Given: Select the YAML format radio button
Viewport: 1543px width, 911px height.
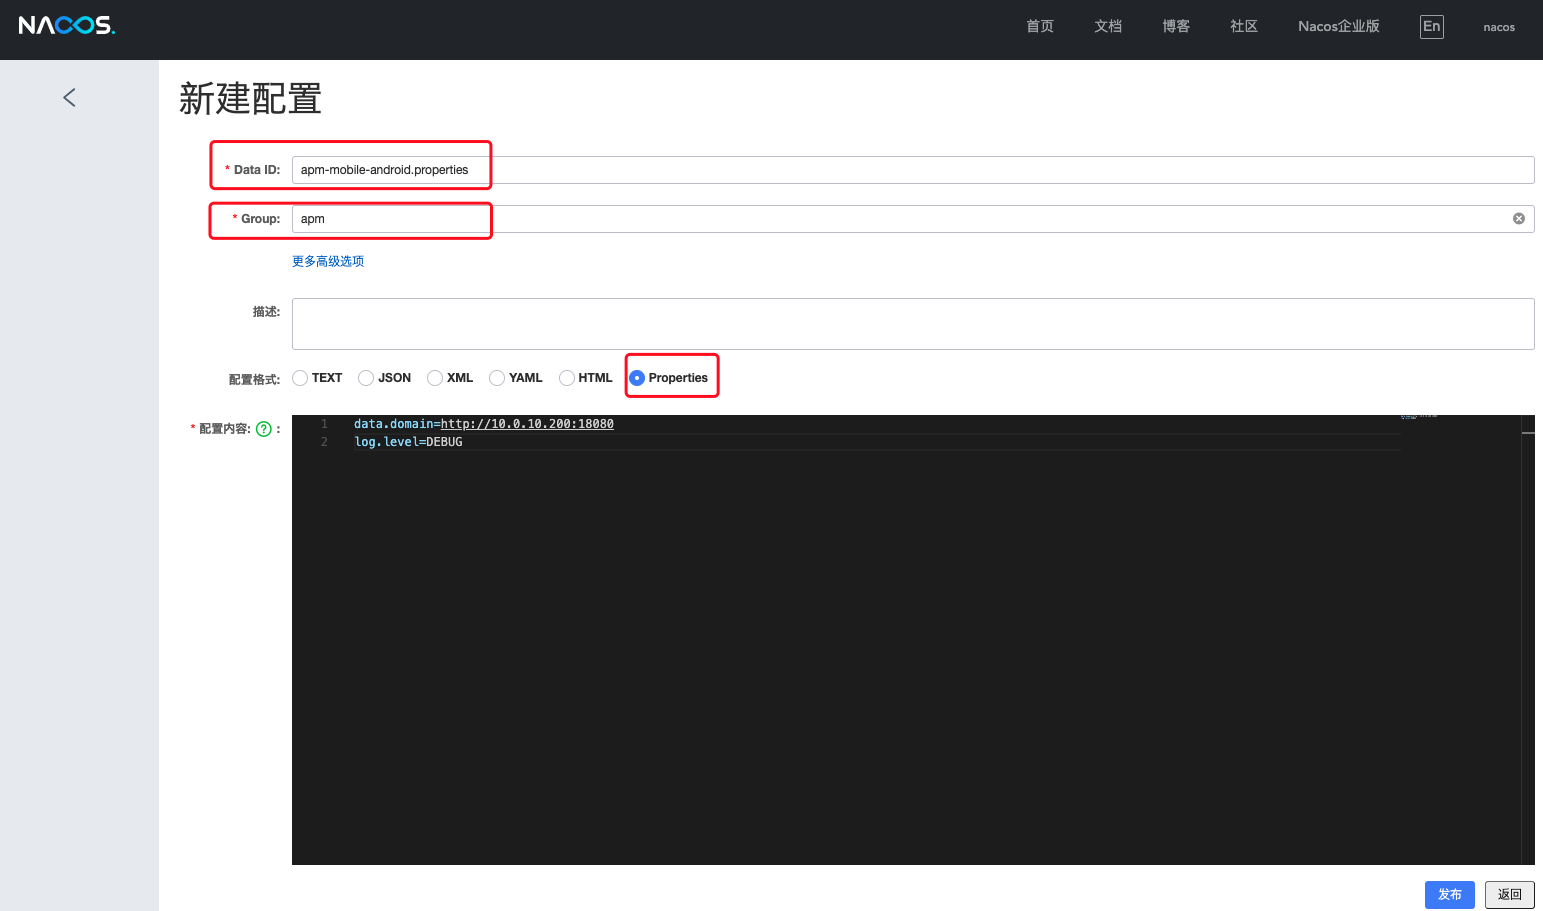Looking at the screenshot, I should pyautogui.click(x=497, y=378).
